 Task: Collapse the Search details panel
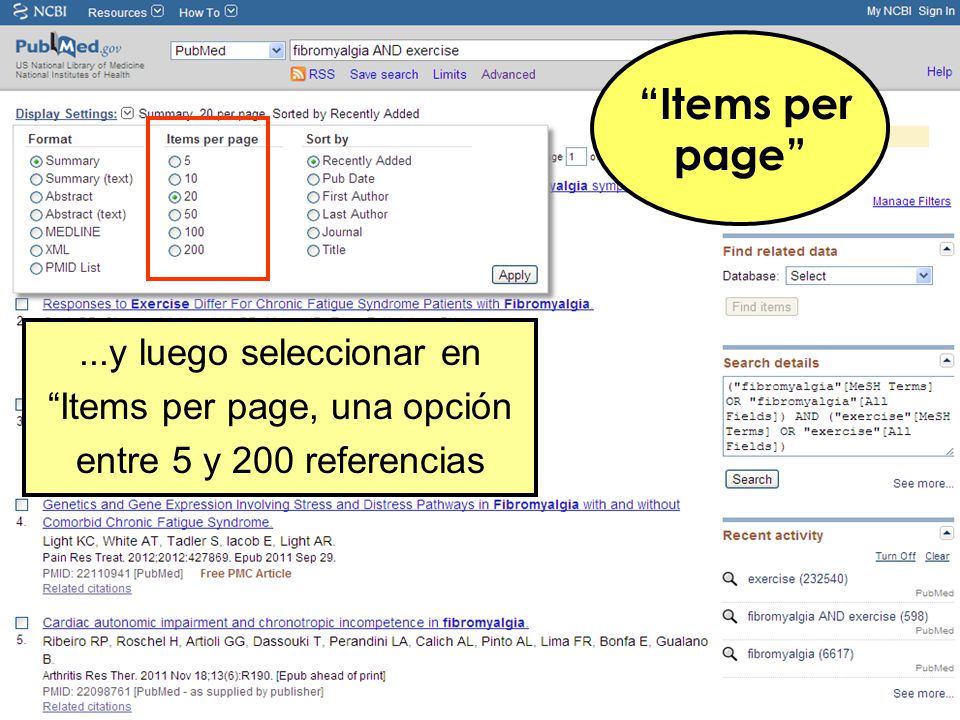[947, 361]
